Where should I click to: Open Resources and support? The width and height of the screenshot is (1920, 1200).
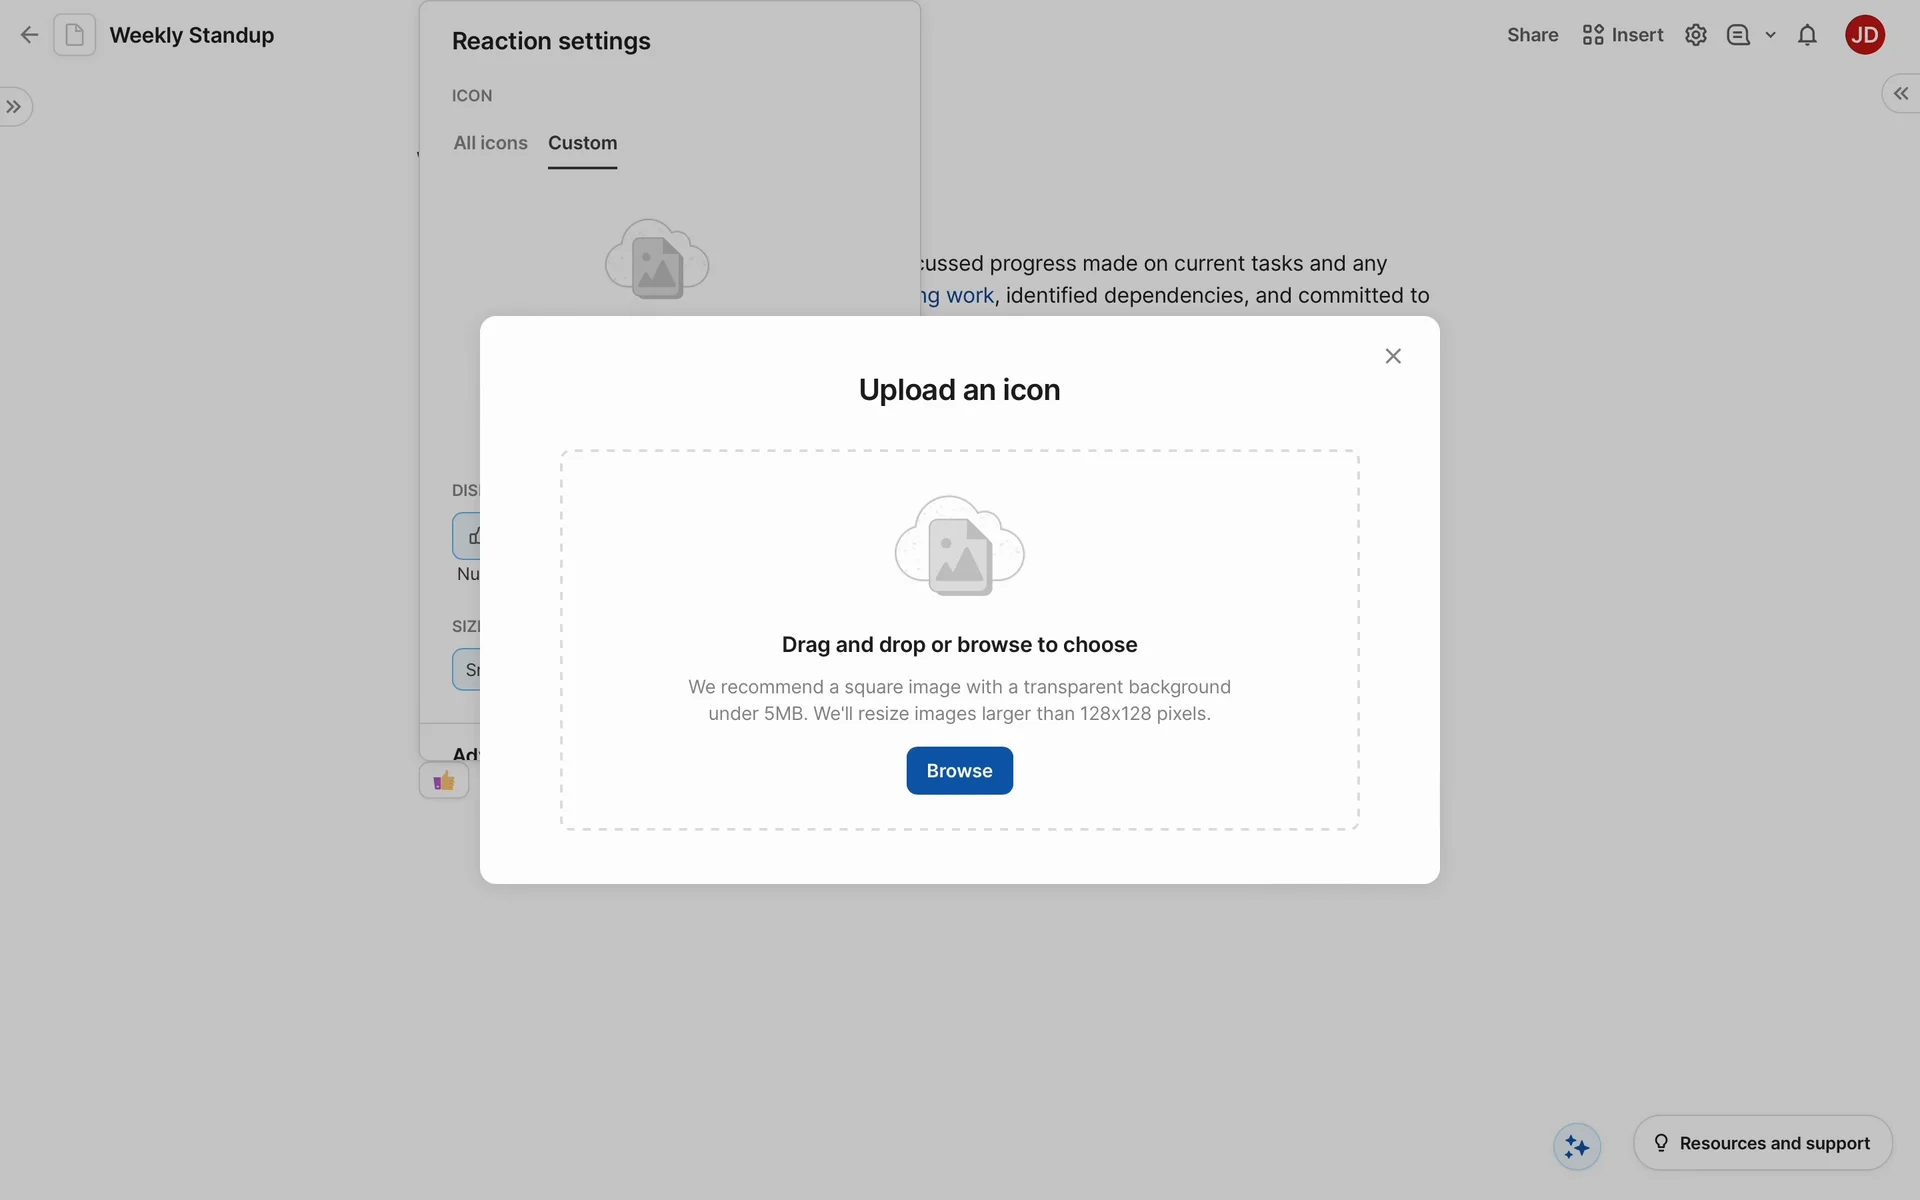coord(1762,1143)
